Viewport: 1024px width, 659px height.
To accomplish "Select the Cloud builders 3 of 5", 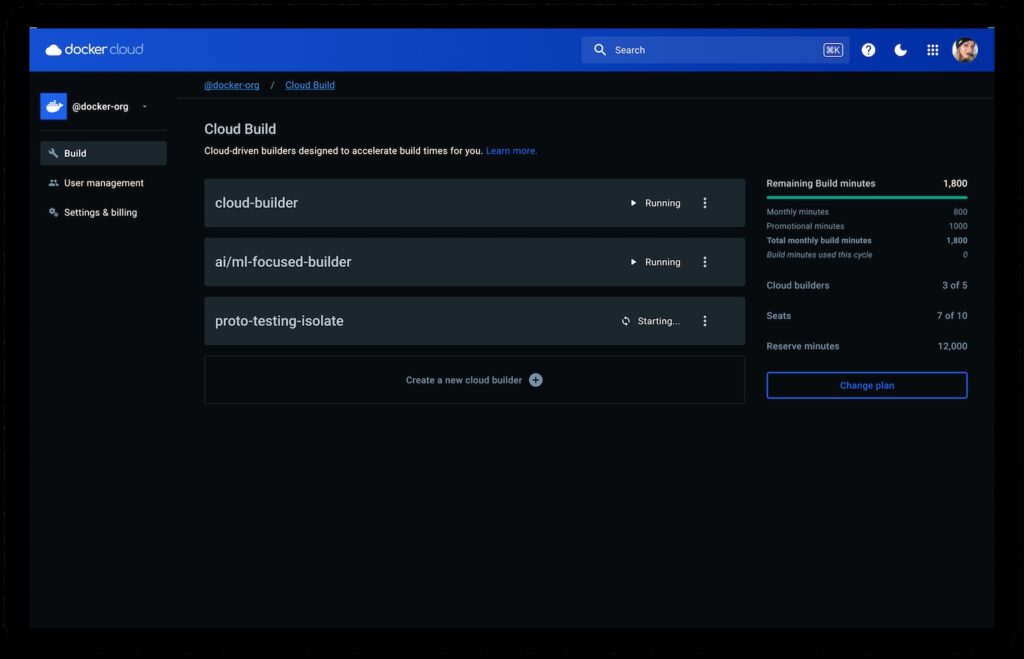I will 955,285.
